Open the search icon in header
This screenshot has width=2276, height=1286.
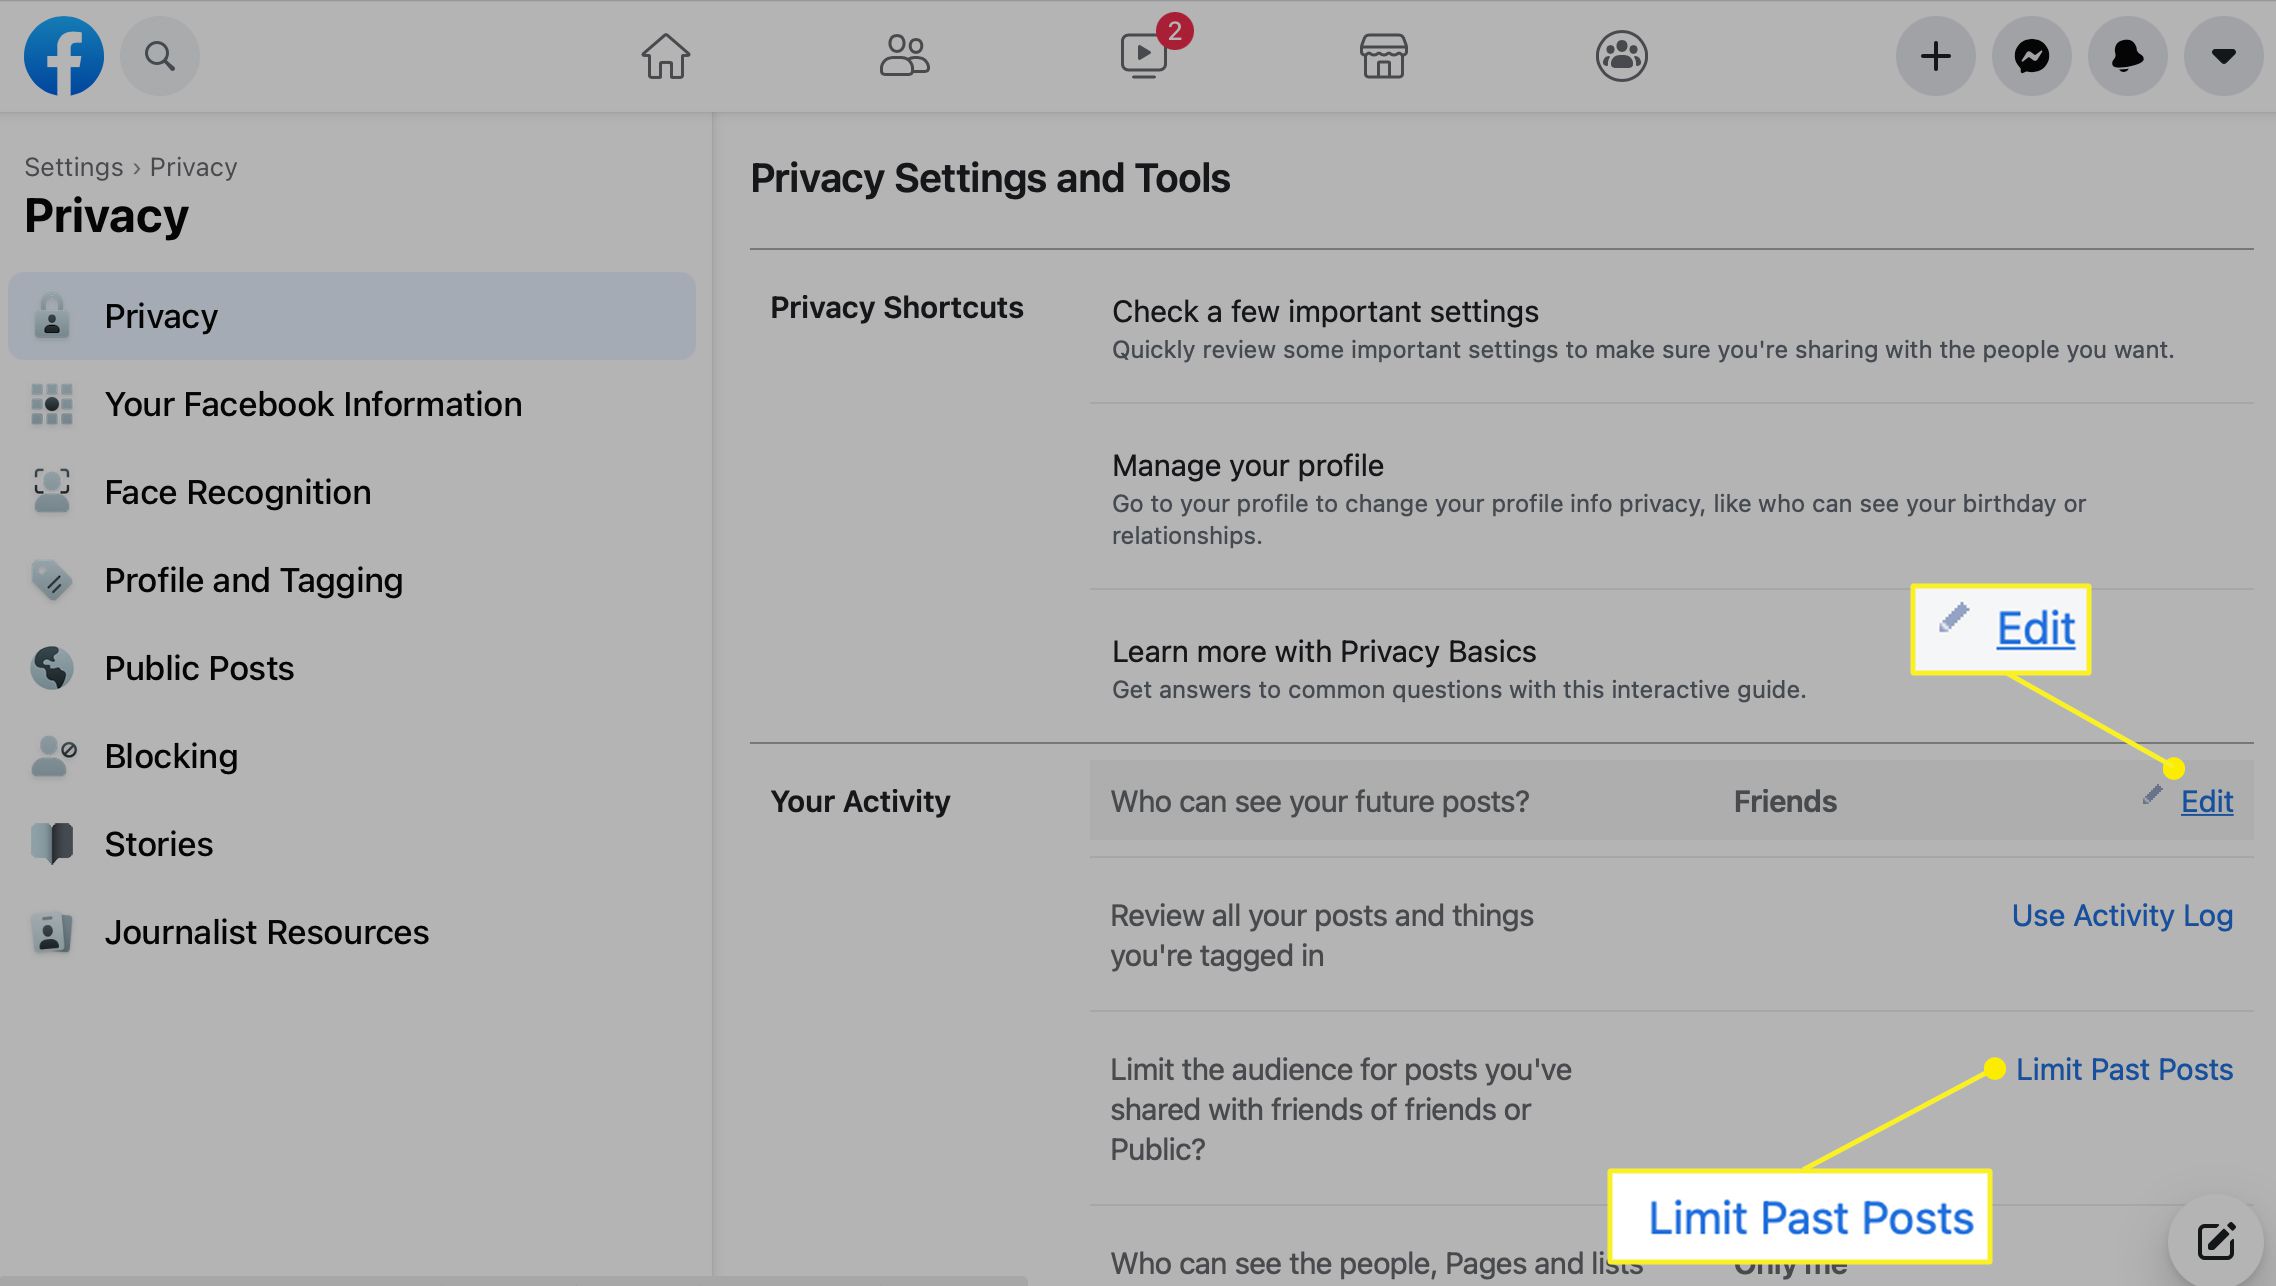pyautogui.click(x=160, y=56)
